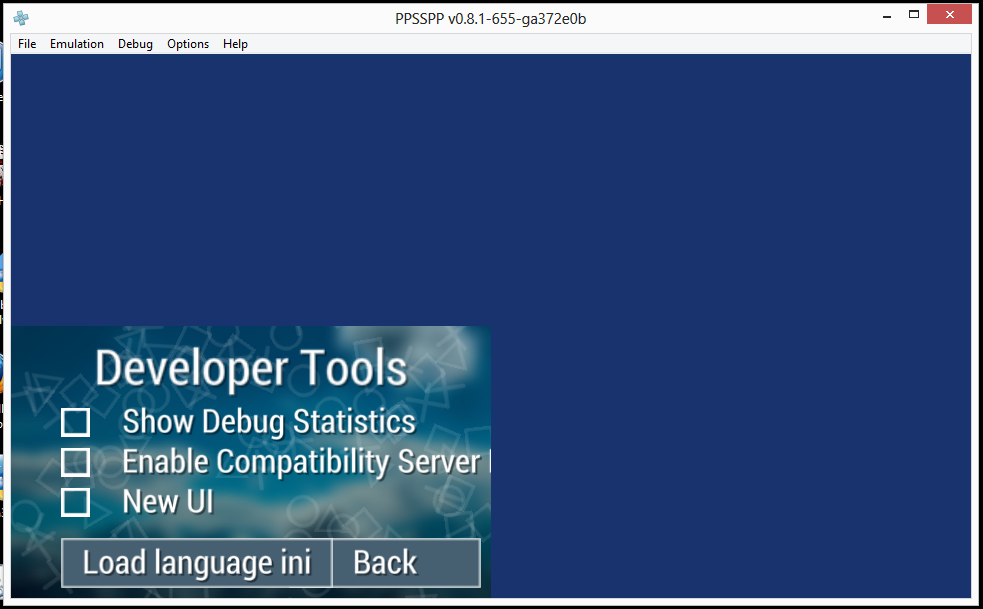
Task: Open the Emulation menu
Action: pos(77,44)
